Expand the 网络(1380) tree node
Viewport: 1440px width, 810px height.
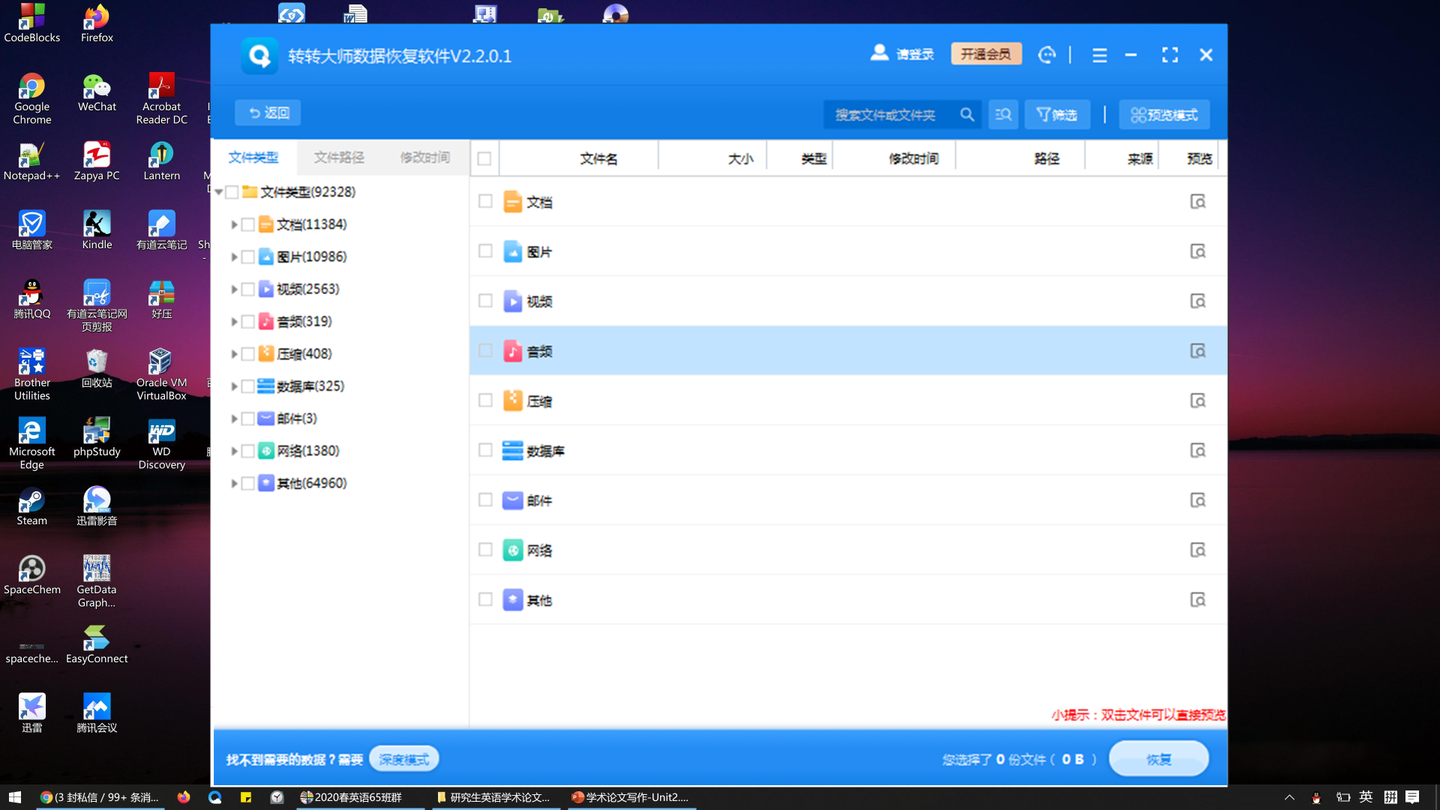(235, 451)
